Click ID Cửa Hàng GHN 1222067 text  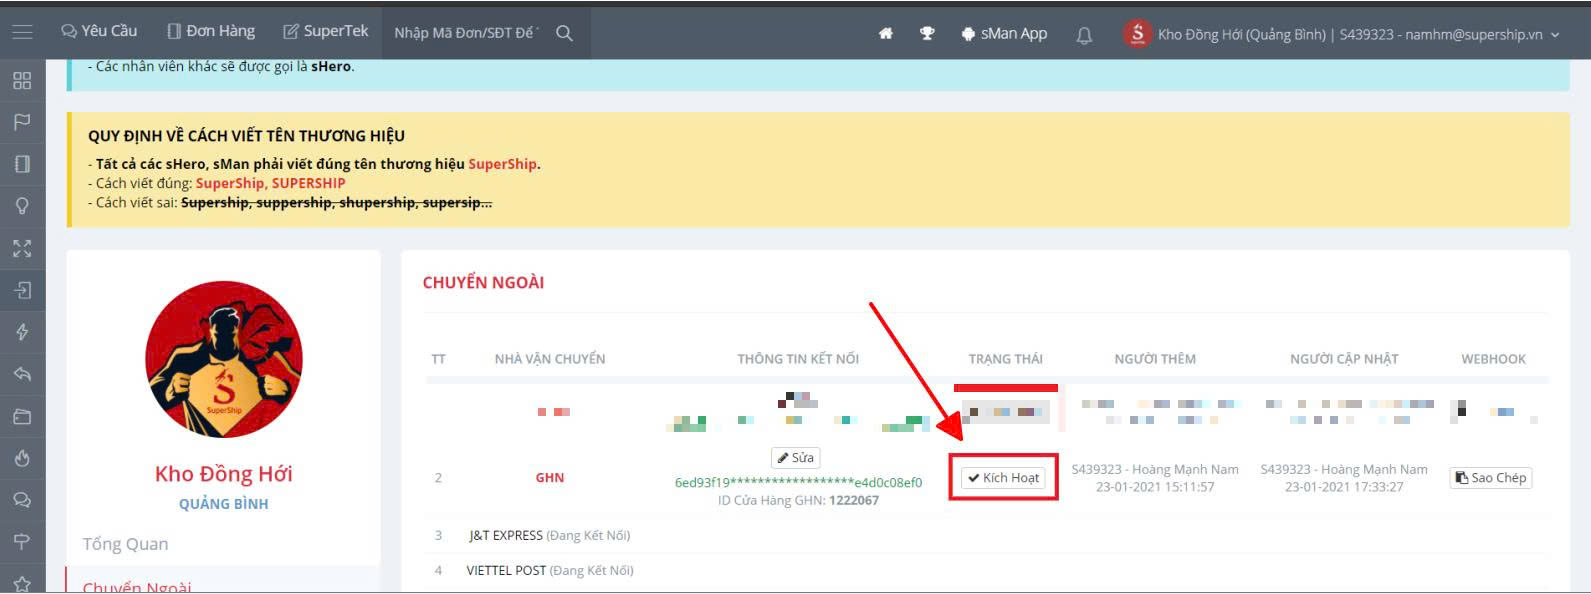tap(798, 500)
